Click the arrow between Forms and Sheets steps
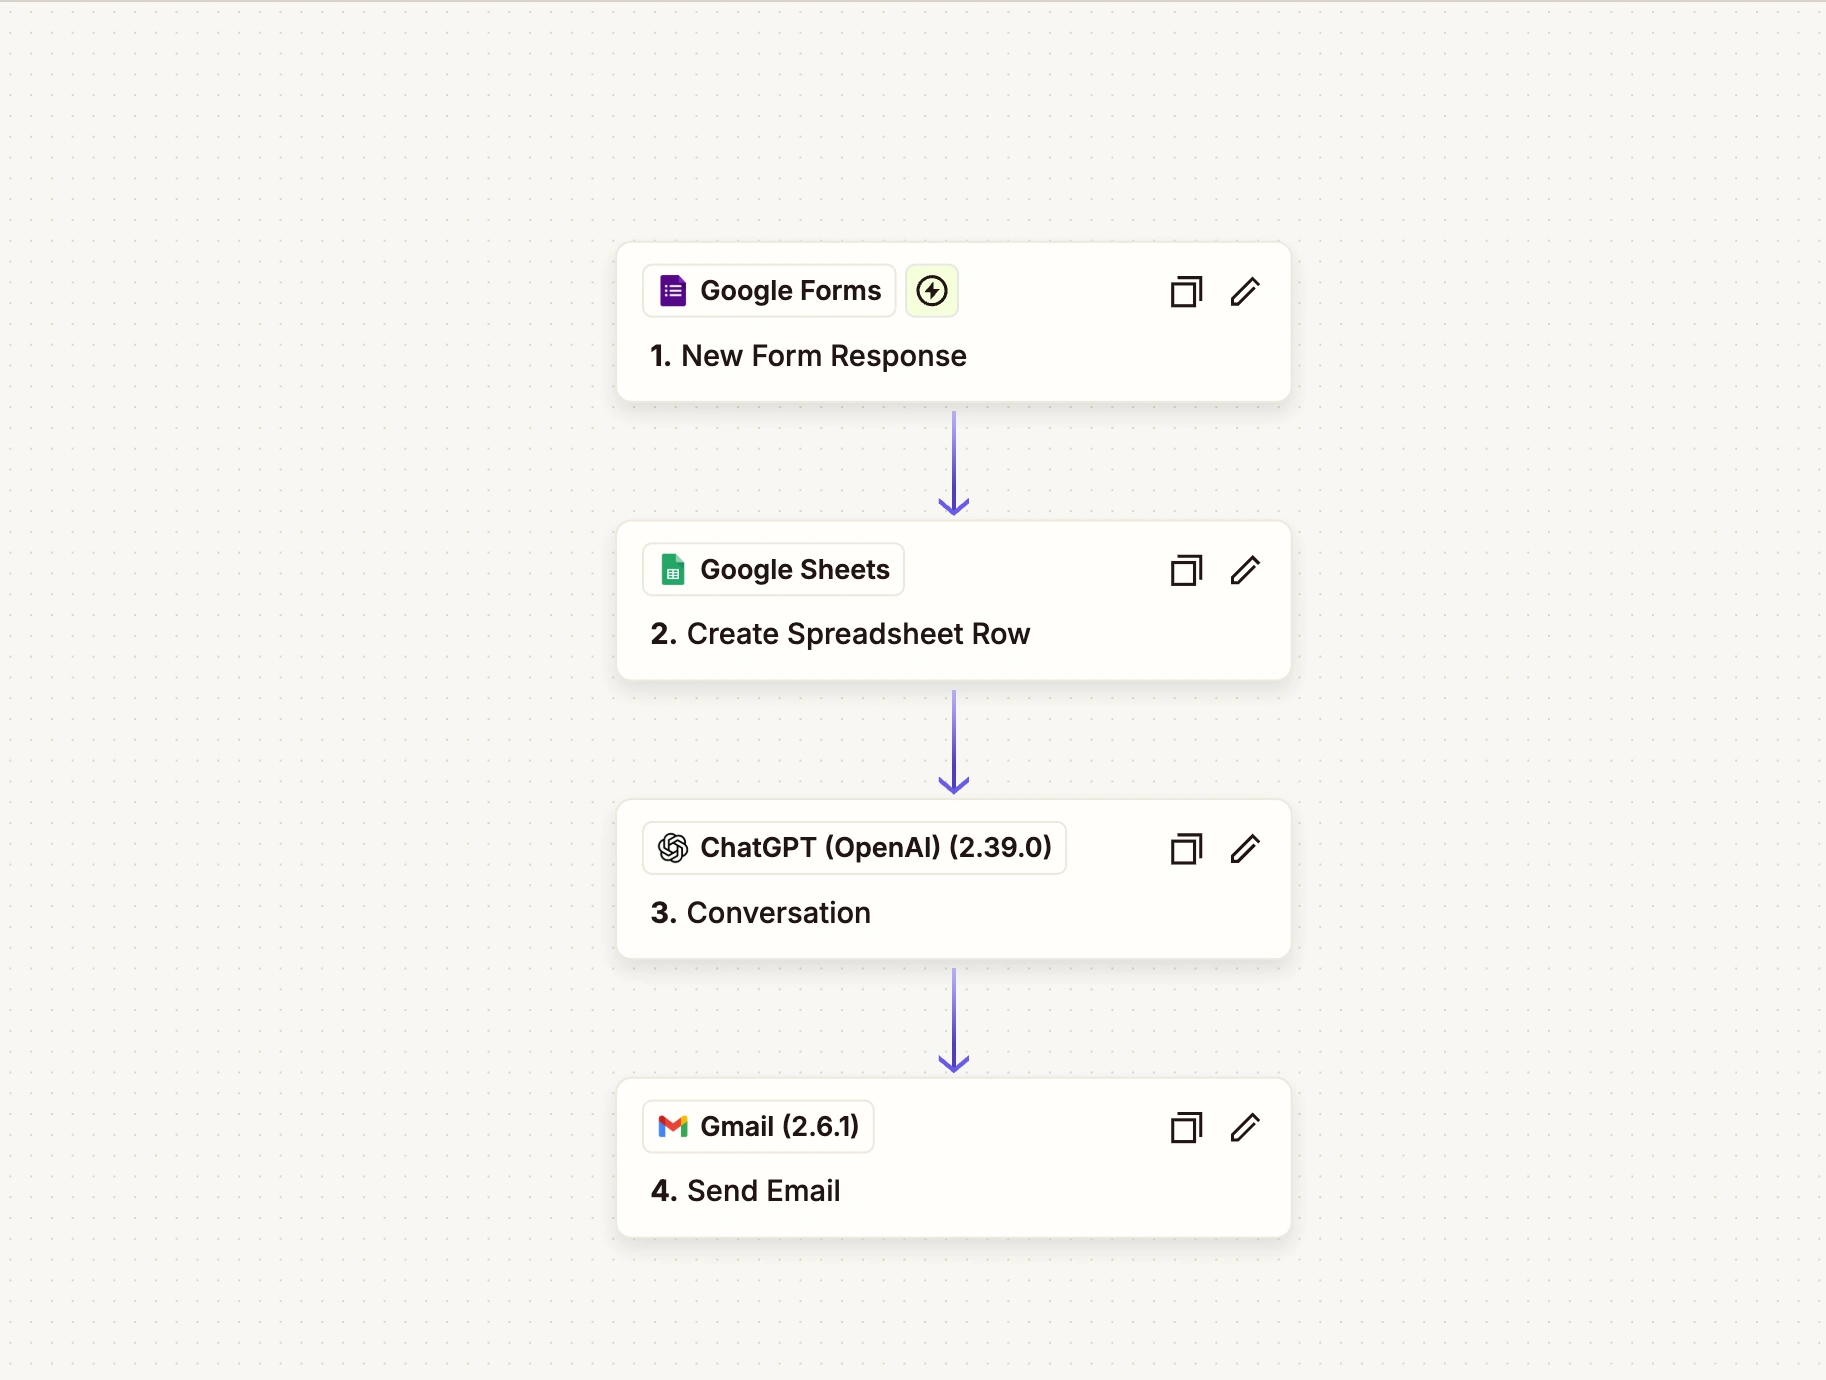 (x=954, y=462)
